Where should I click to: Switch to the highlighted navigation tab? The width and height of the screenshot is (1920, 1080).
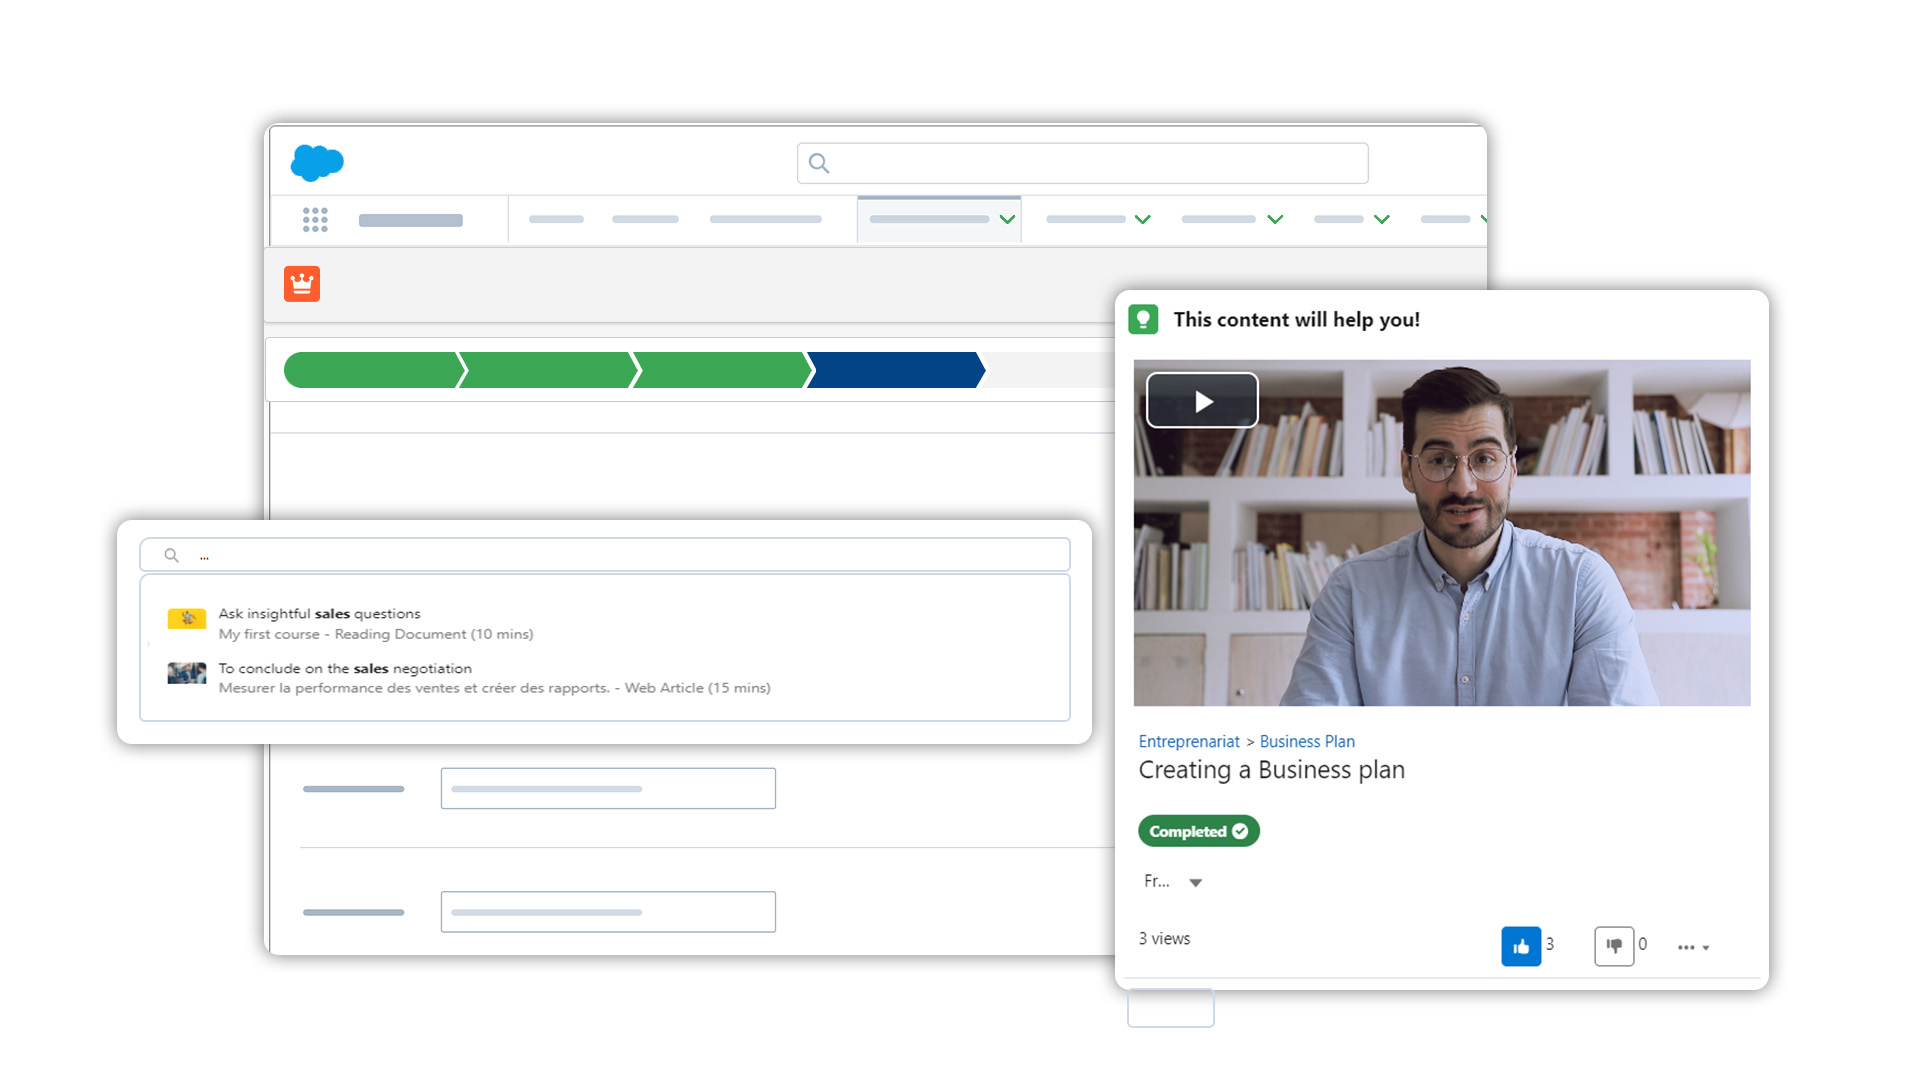[x=930, y=218]
